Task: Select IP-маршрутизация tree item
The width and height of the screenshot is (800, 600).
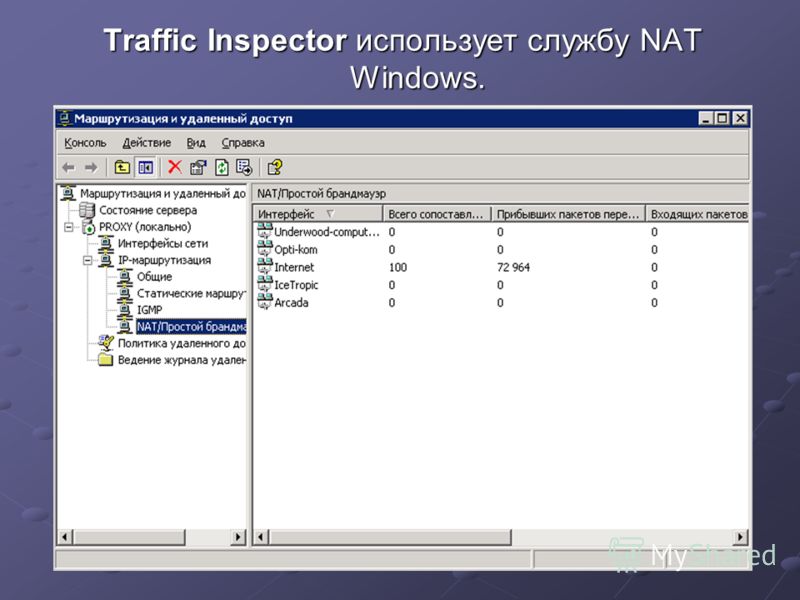Action: coord(164,260)
